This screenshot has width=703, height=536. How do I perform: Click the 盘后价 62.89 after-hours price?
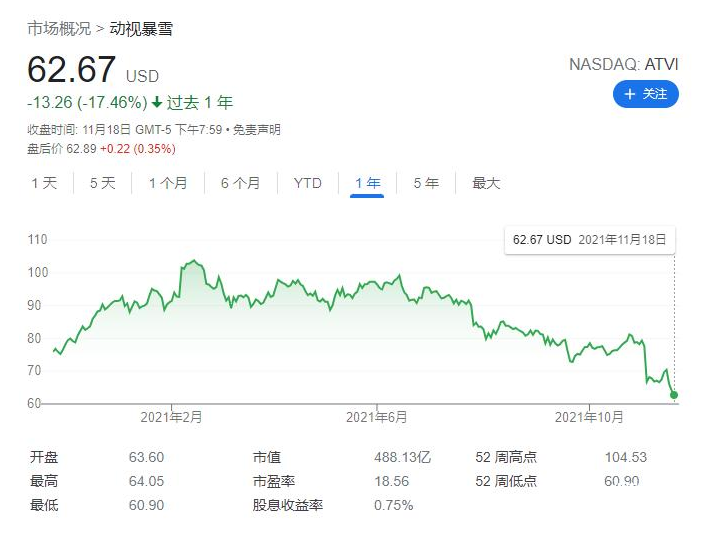point(62,149)
